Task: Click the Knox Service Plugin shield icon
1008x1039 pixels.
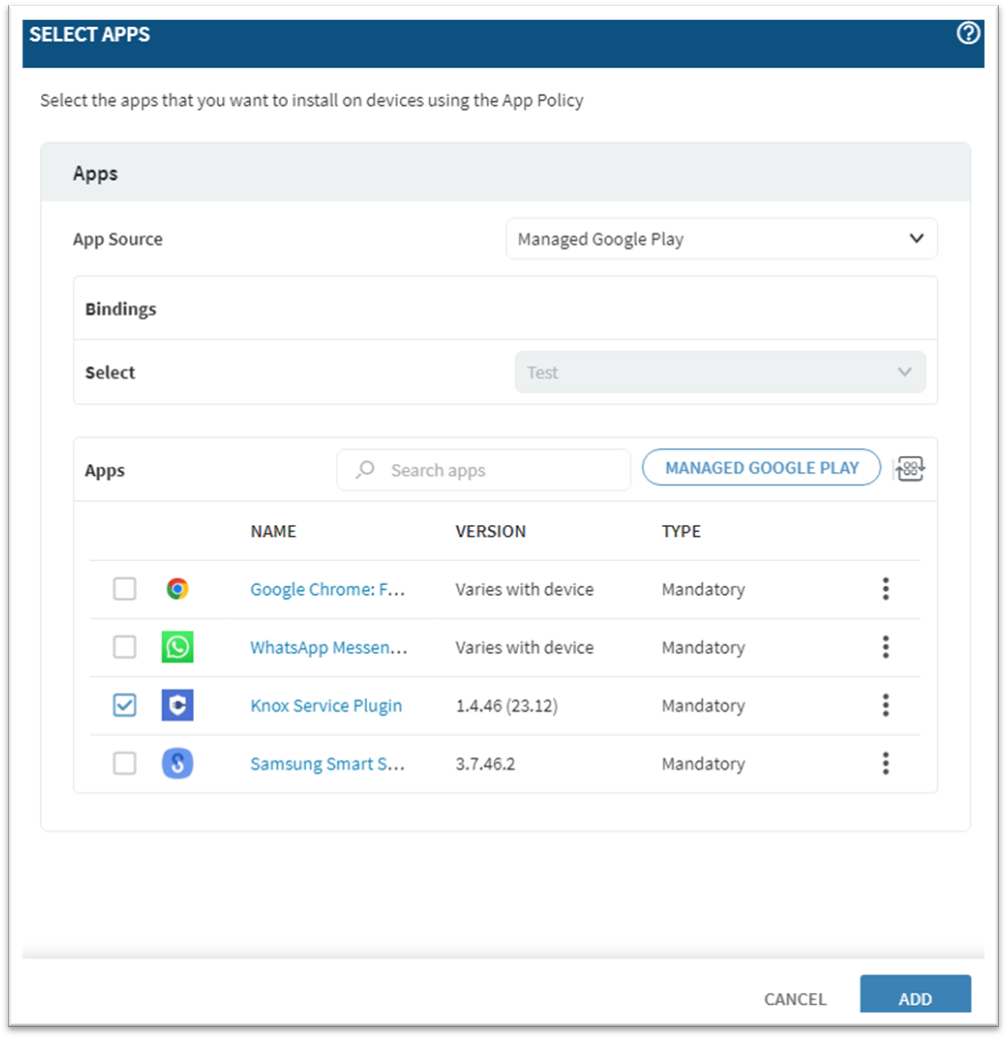Action: coord(177,706)
